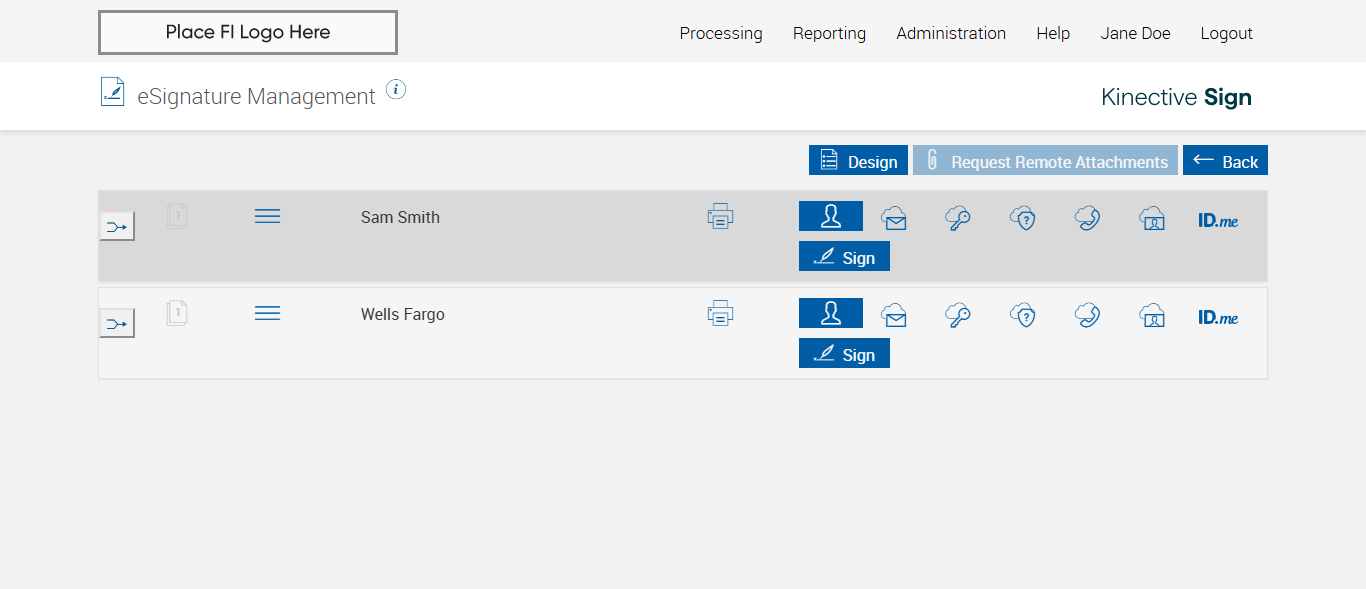
Task: Click the merge arrow button for Sam Smith
Action: tap(117, 227)
